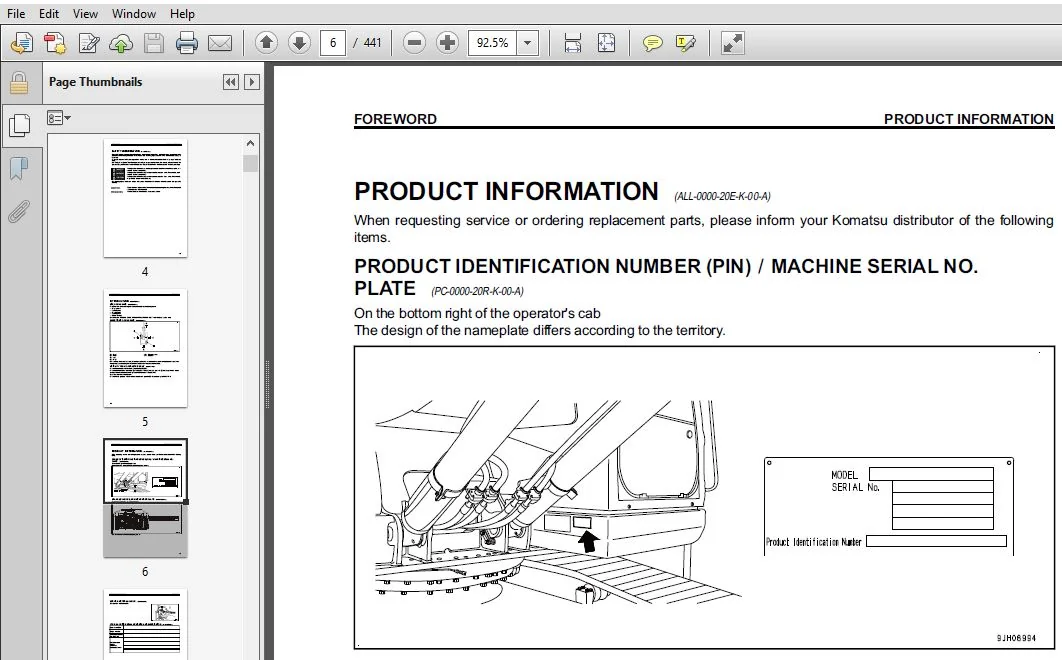Open the Window menu
This screenshot has width=1062, height=660.
point(133,14)
